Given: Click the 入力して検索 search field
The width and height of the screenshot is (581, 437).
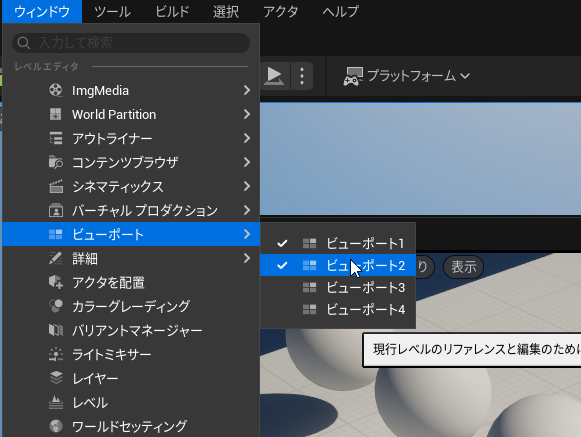Looking at the screenshot, I should [x=131, y=43].
